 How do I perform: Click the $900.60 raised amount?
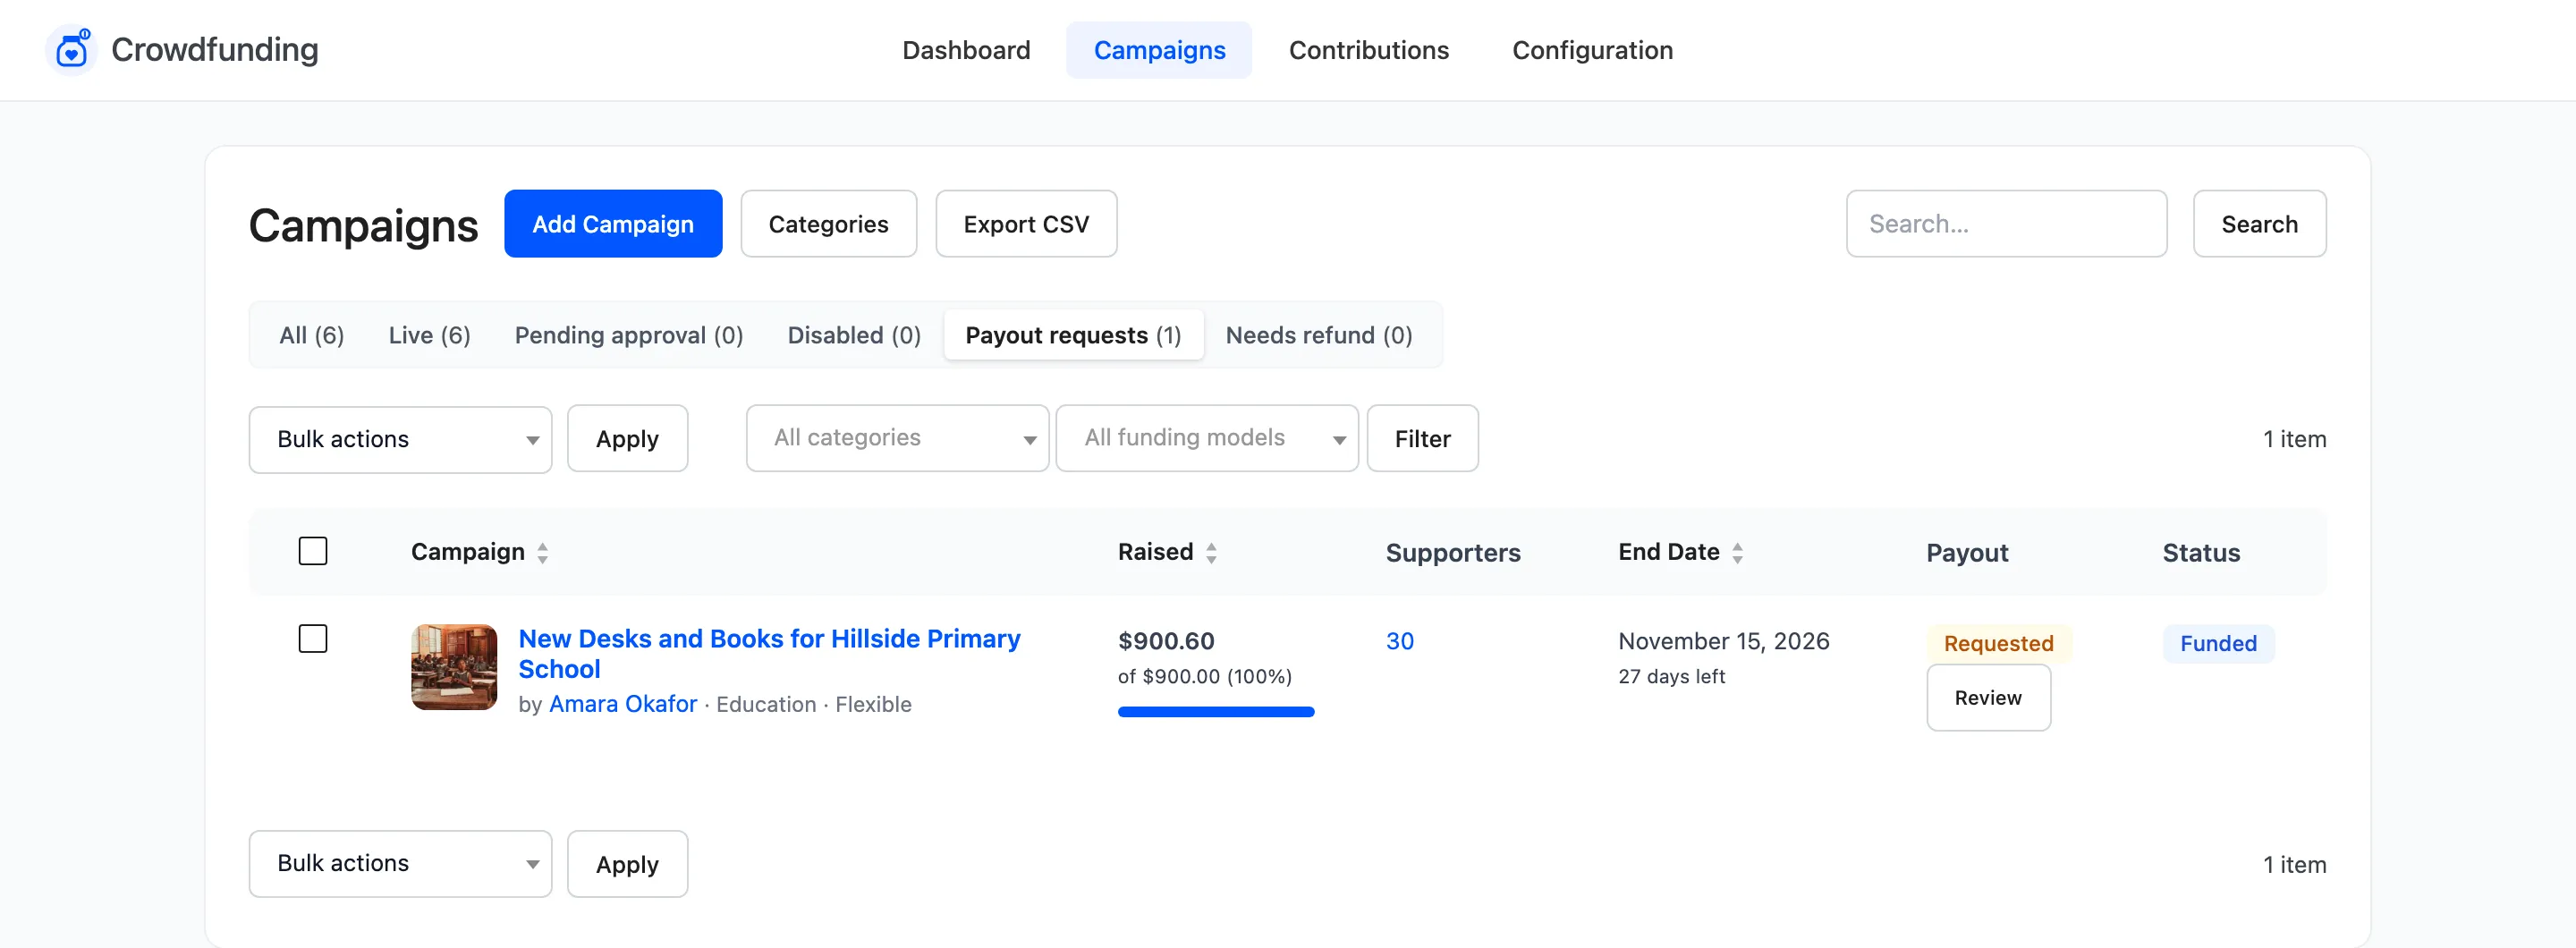(x=1166, y=641)
